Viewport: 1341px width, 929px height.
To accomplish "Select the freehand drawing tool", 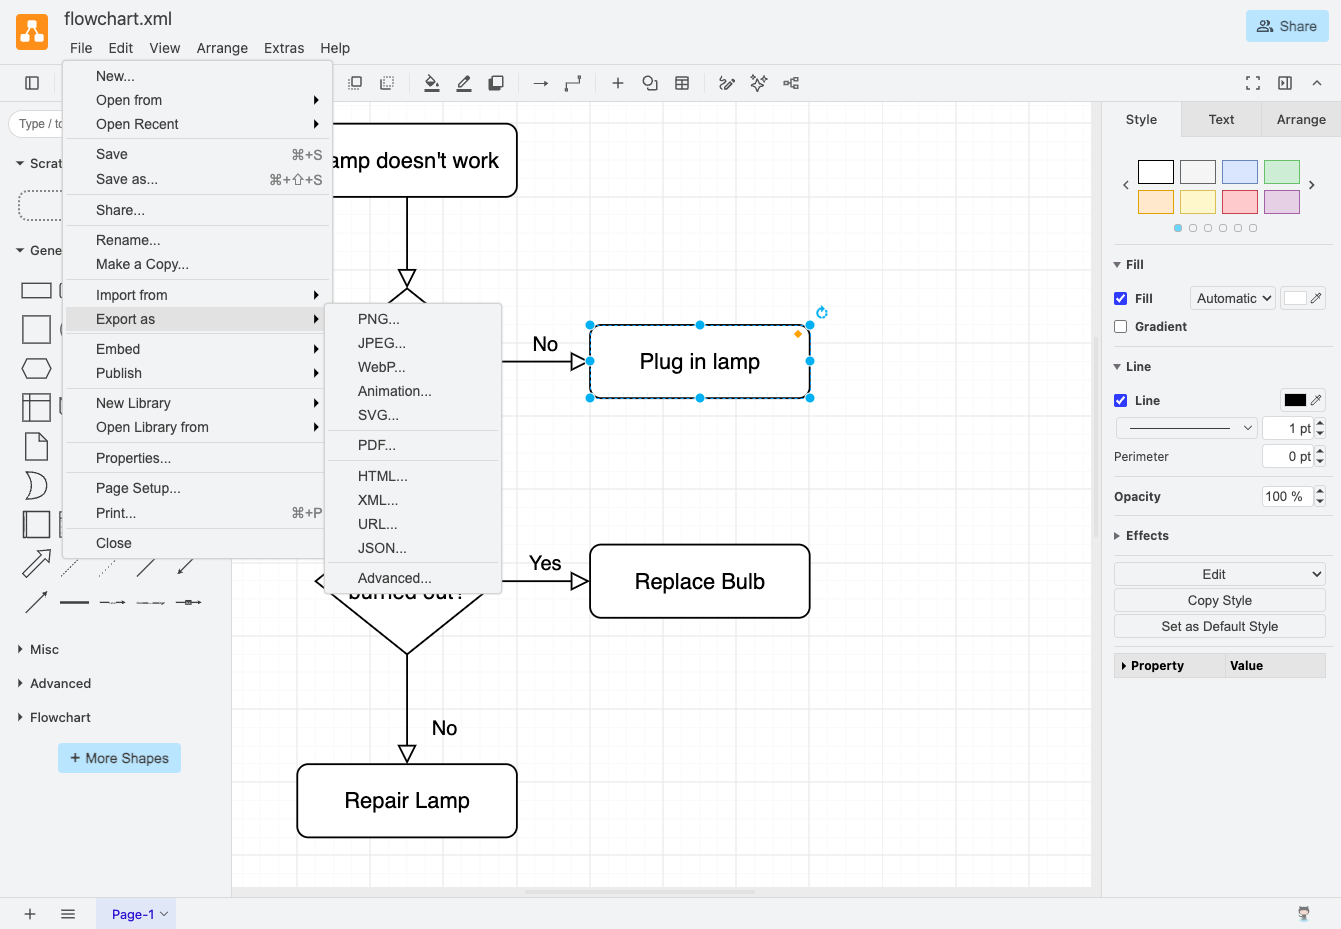I will tap(727, 83).
